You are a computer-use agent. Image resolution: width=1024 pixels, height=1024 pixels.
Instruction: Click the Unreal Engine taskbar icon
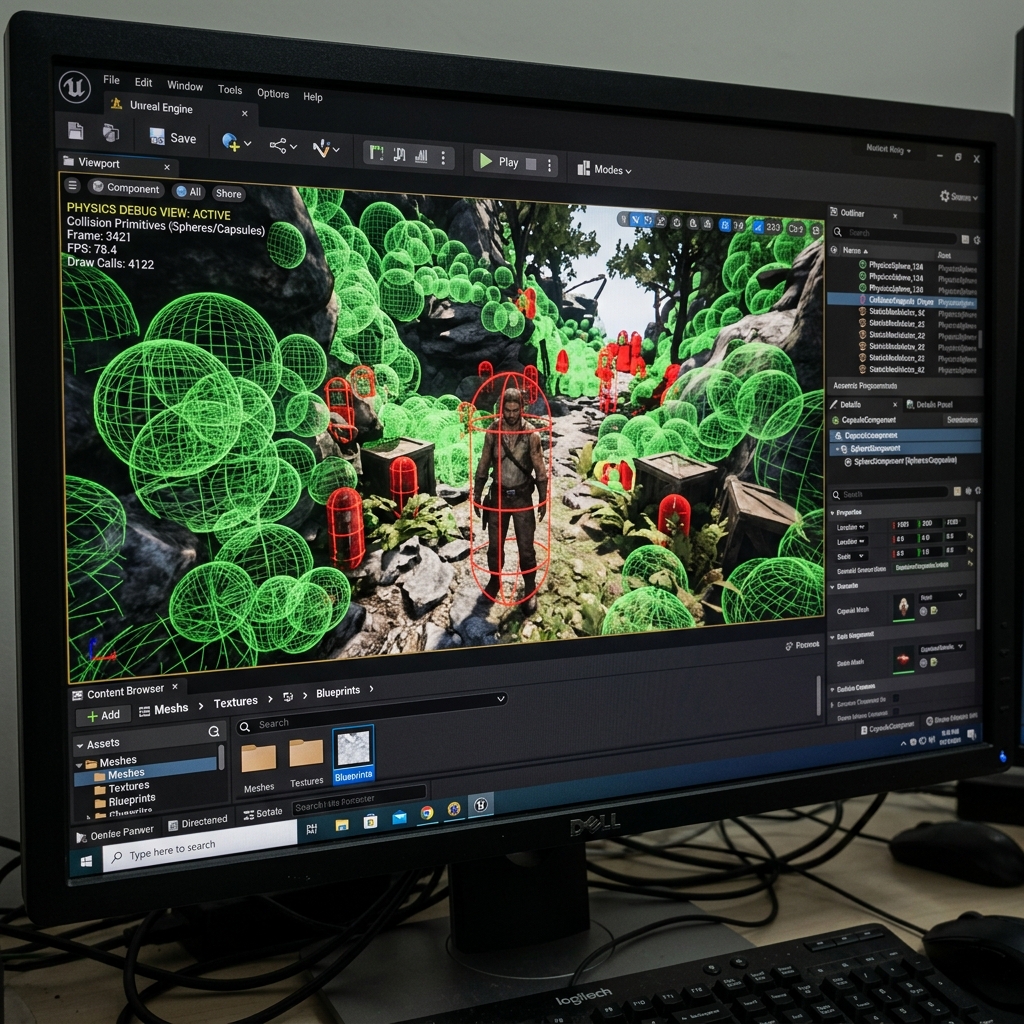click(x=481, y=805)
